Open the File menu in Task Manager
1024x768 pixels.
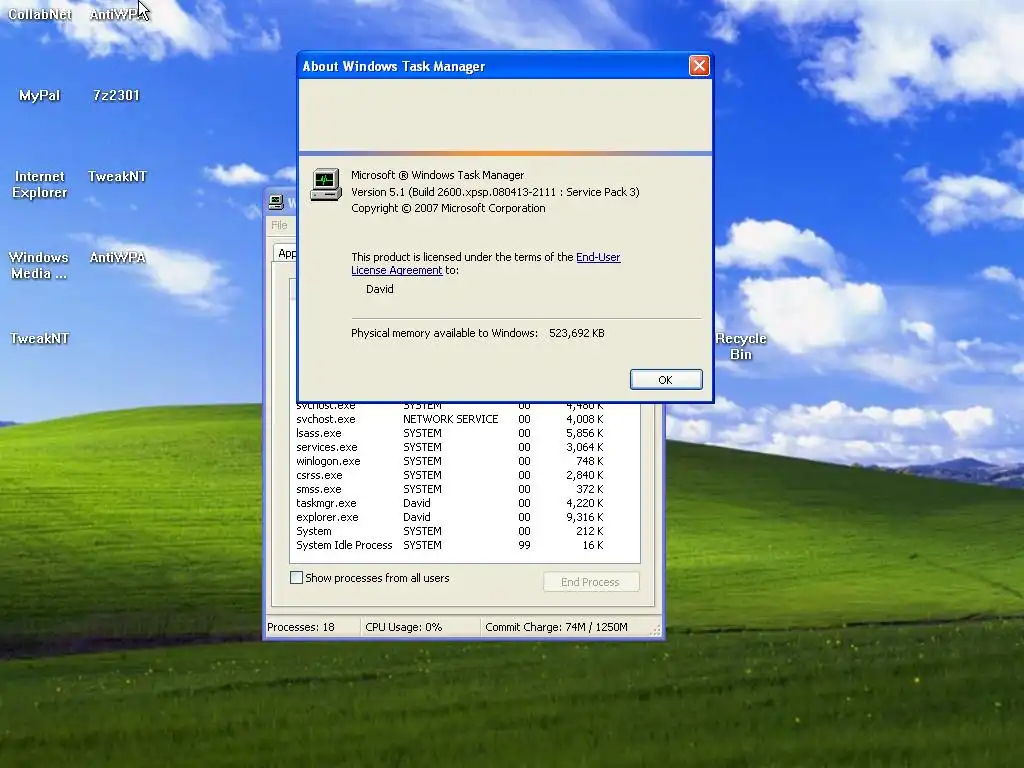click(x=279, y=225)
